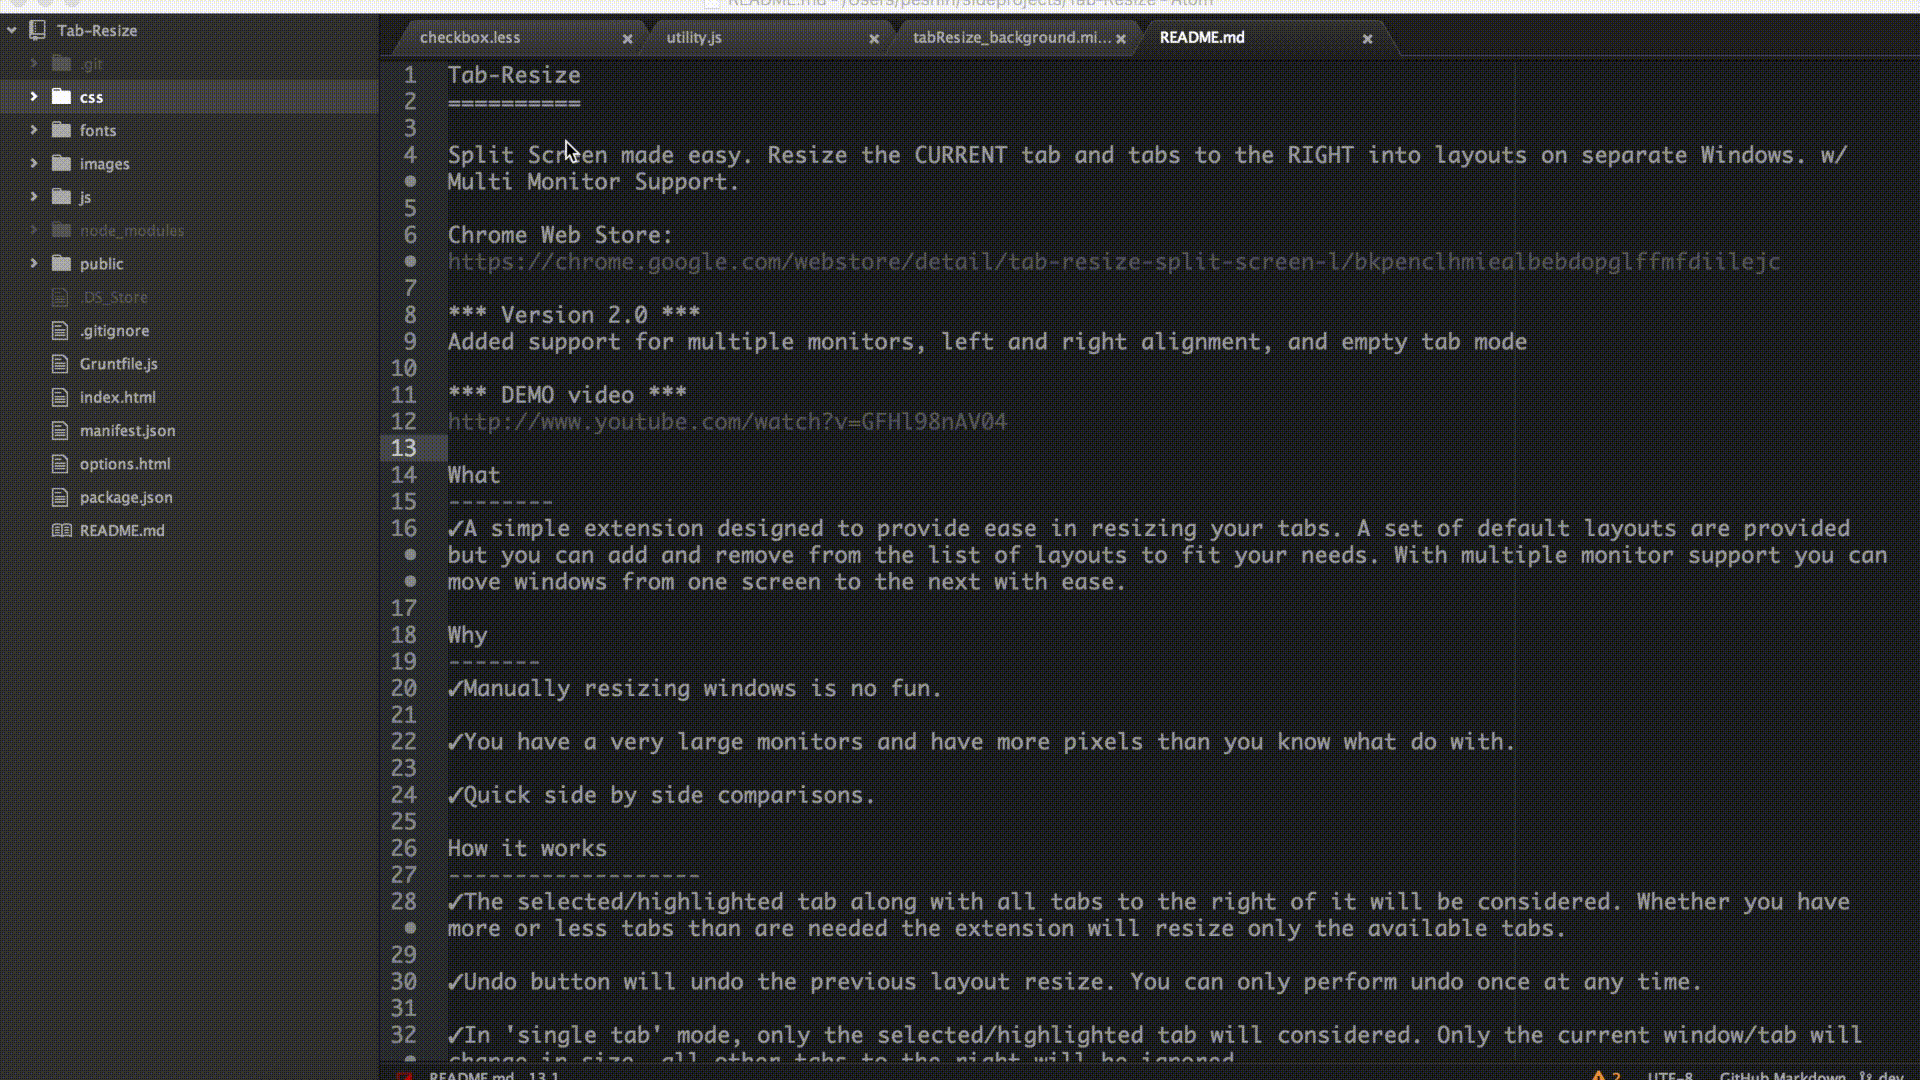Click the css folder icon

(62, 97)
